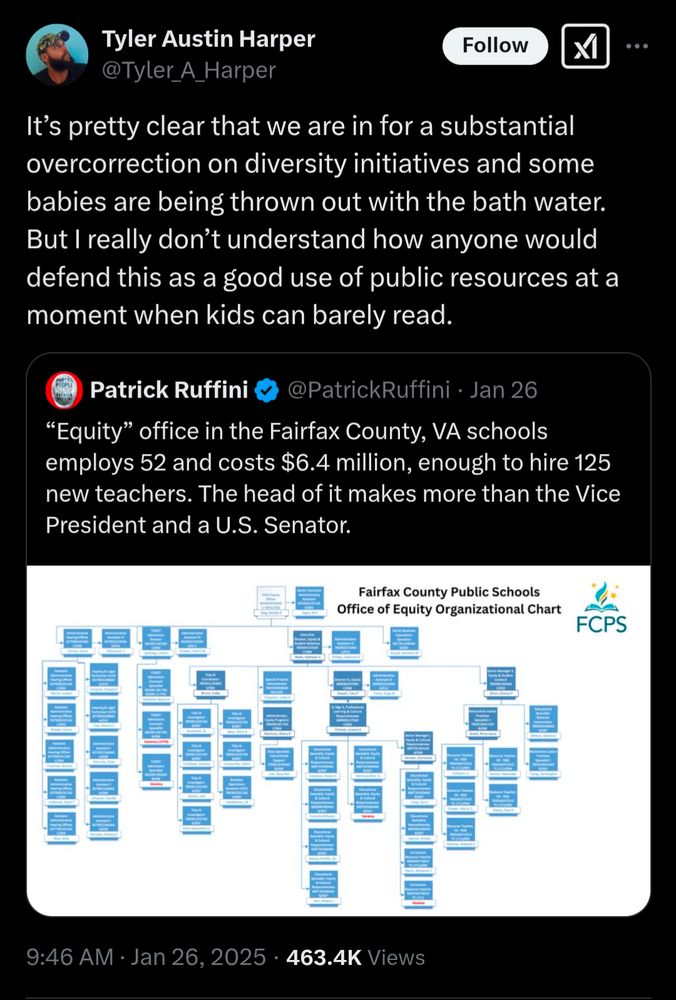Image resolution: width=676 pixels, height=1000 pixels.
Task: Click the blue verified badge beside Patrick Ruffini
Action: coord(267,390)
